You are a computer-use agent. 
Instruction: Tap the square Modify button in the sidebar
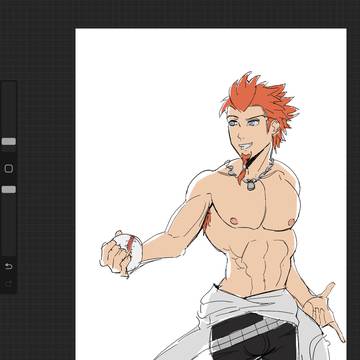(9, 169)
